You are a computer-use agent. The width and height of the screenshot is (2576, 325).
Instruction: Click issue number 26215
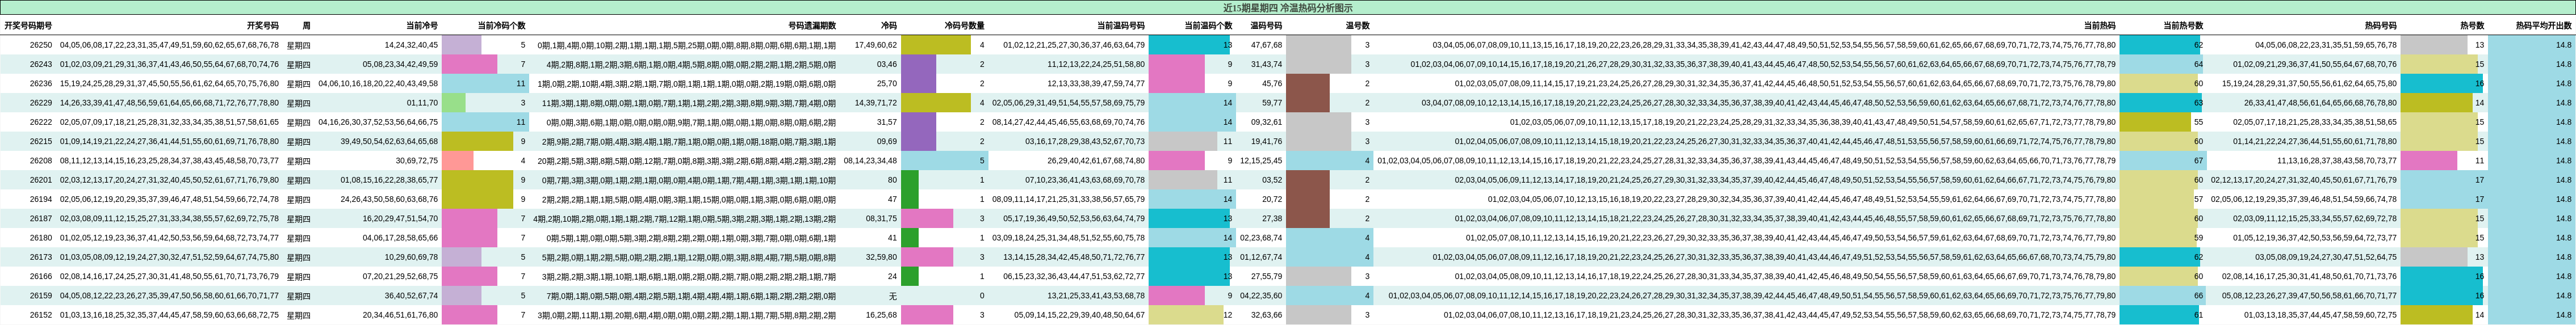pyautogui.click(x=41, y=141)
